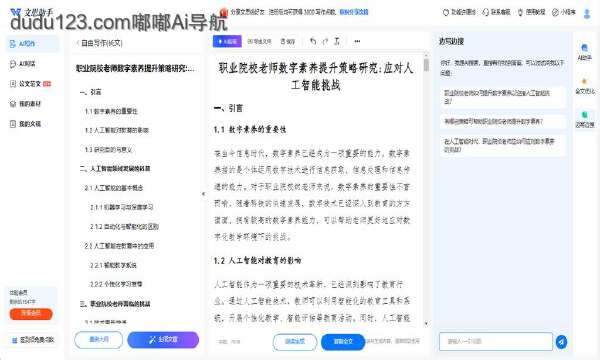
Task: Focus the assistant chat input field
Action: (496, 341)
